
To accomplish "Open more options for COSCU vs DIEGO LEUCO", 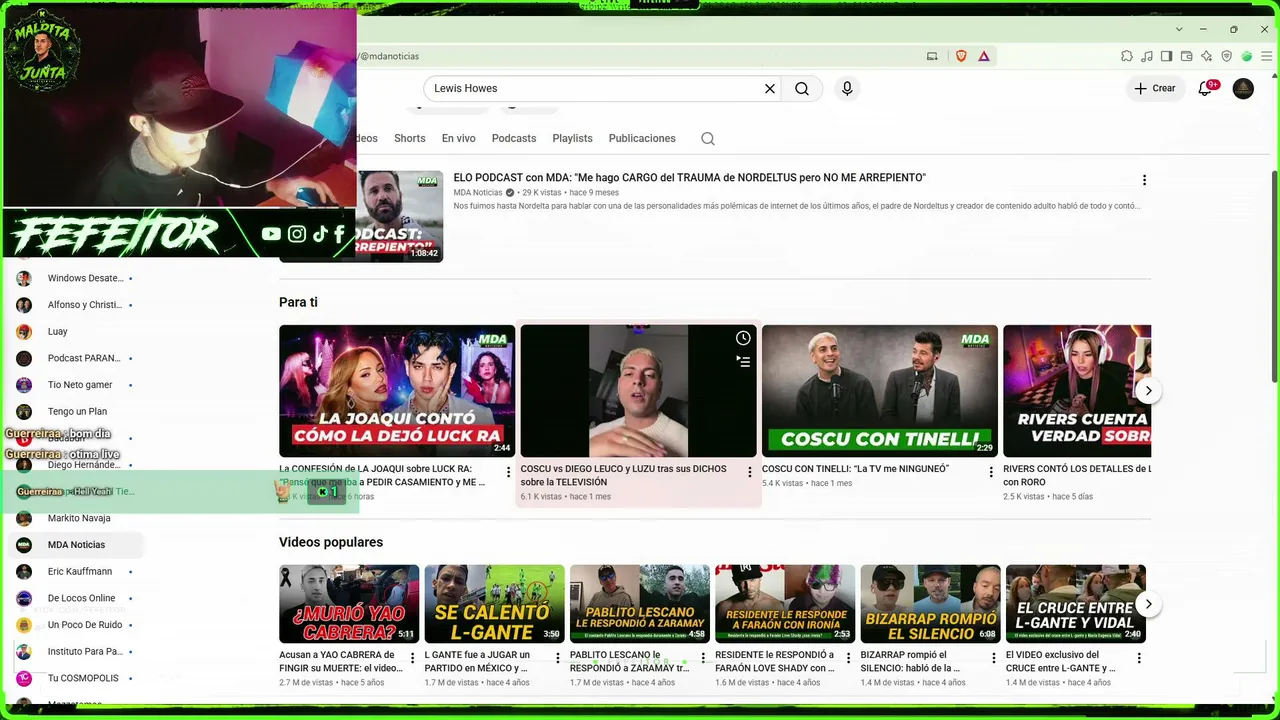I will coord(750,472).
